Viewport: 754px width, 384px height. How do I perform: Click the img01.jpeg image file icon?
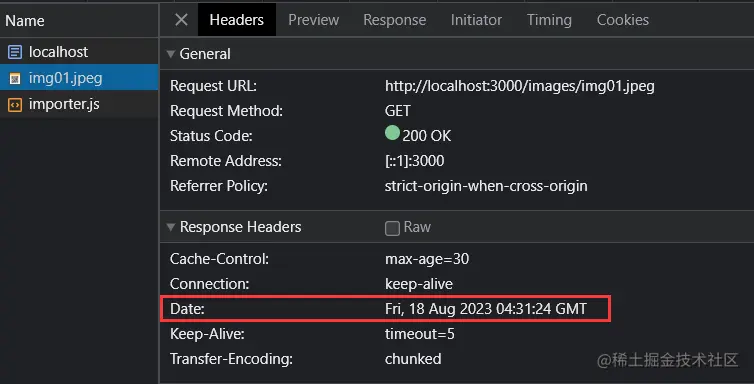pos(15,78)
